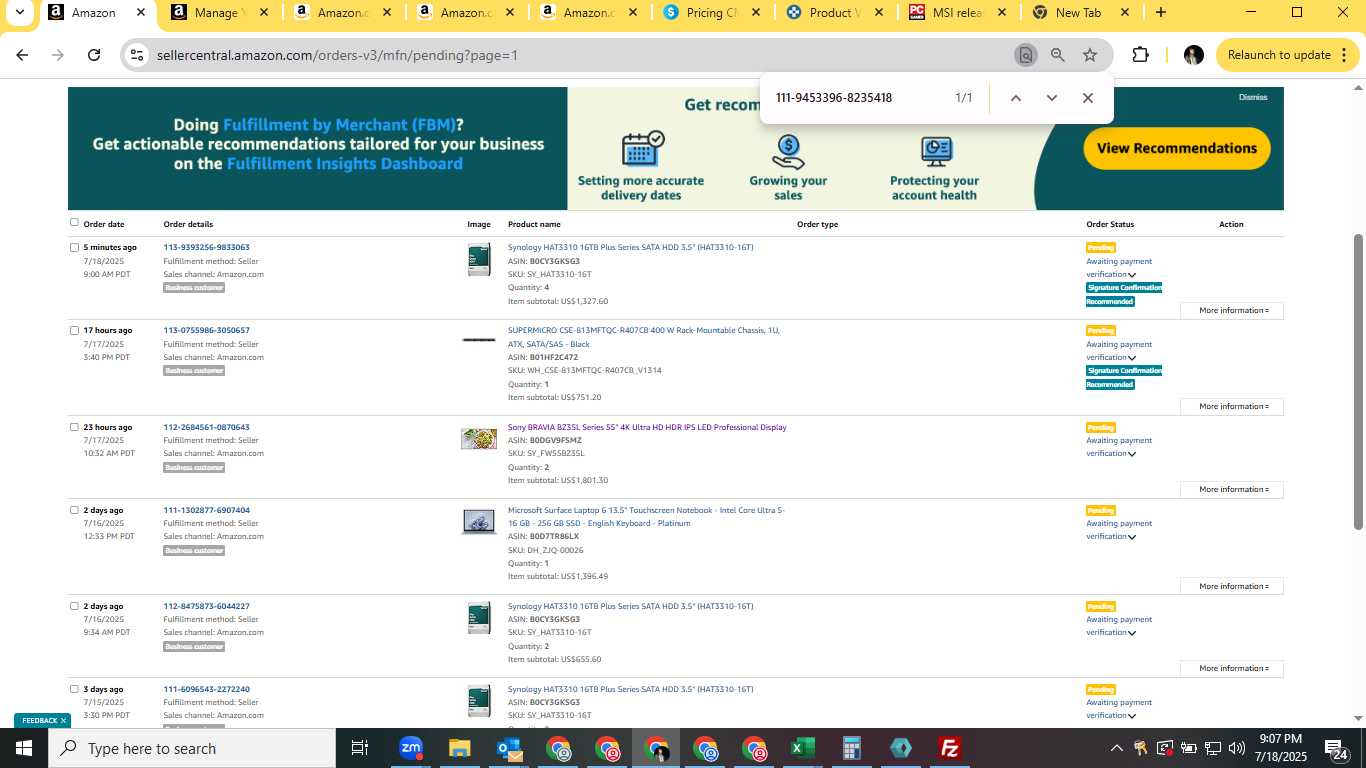1366x768 pixels.
Task: Close the find-in-page bar
Action: click(1087, 98)
